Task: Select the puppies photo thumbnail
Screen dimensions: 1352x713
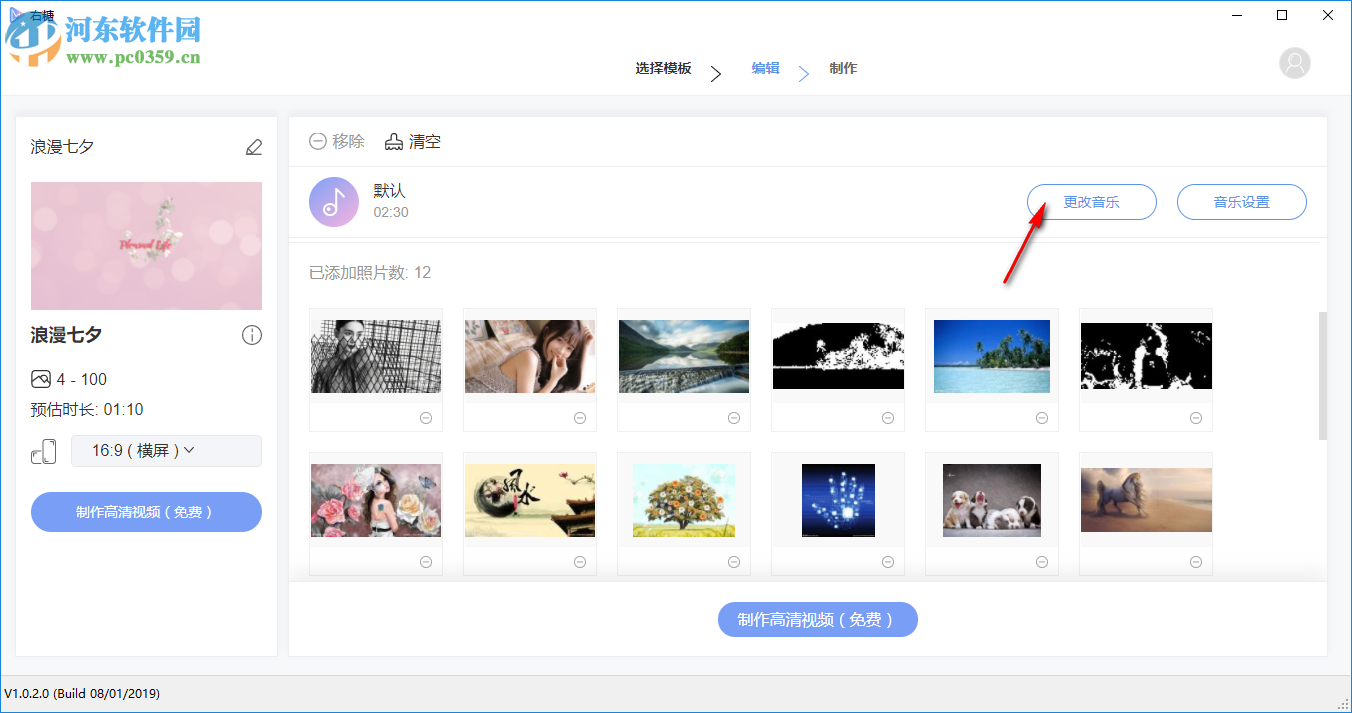Action: [x=992, y=500]
